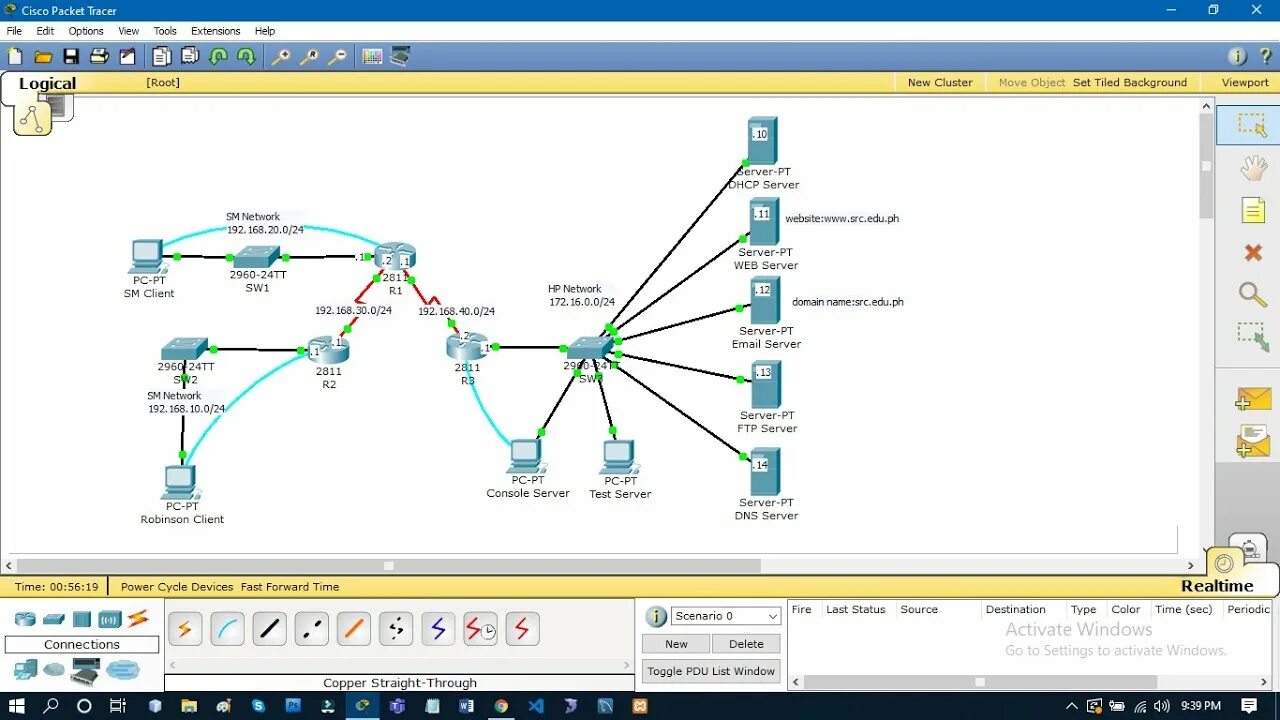
Task: Select the Resize Shape tool
Action: click(1253, 336)
